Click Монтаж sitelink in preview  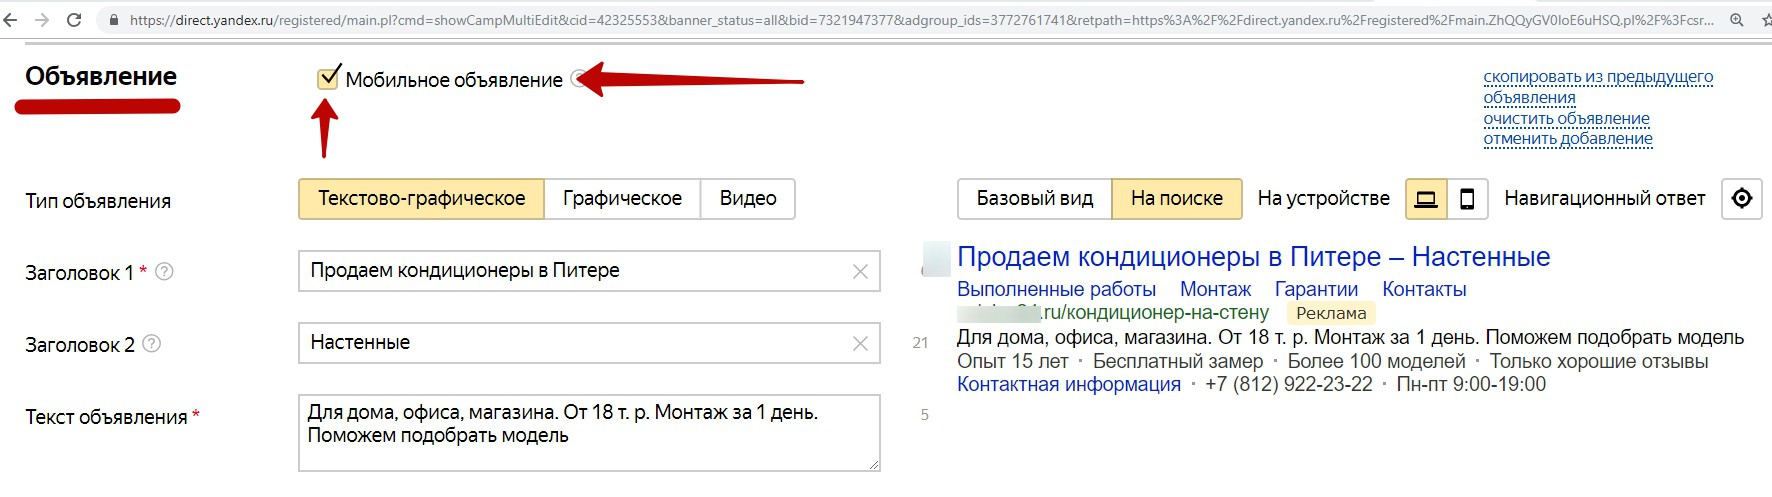(1215, 289)
